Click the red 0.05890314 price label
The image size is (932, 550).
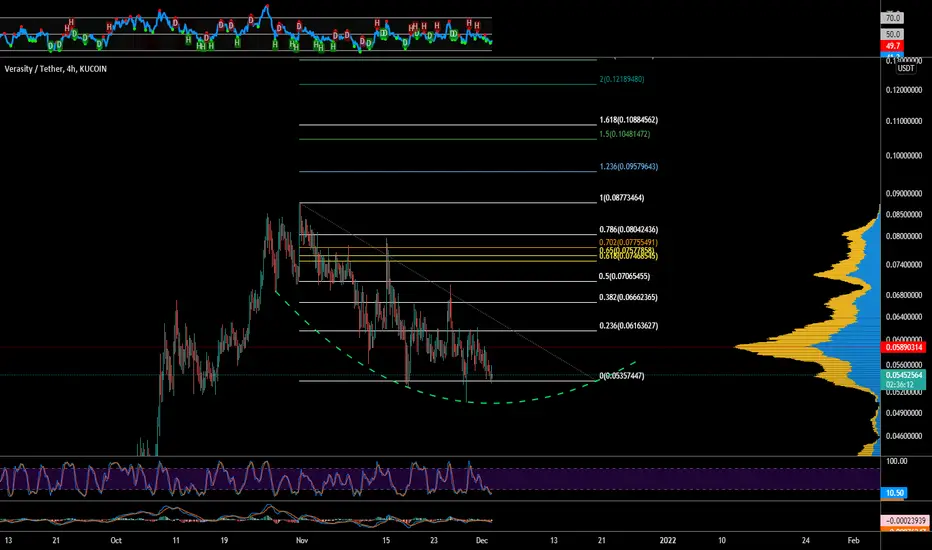pos(904,347)
